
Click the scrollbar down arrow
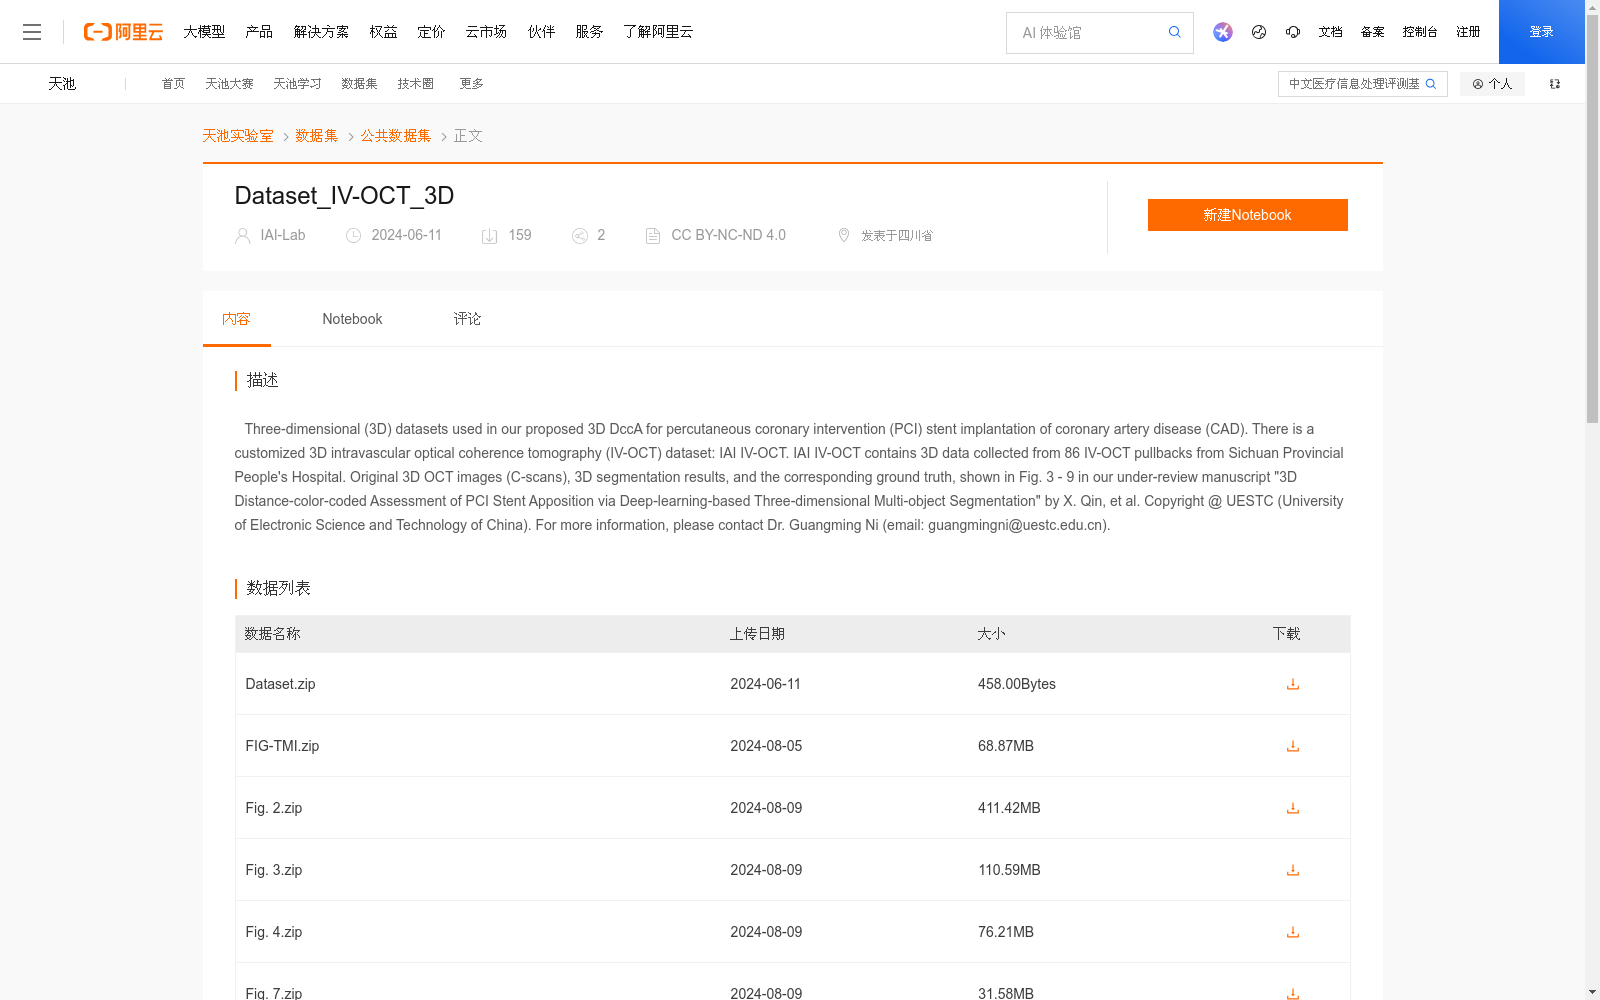point(1592,992)
